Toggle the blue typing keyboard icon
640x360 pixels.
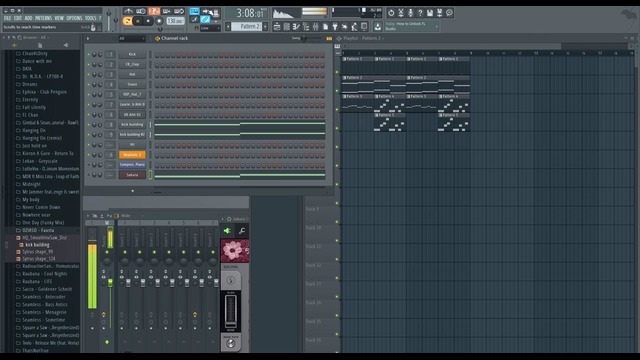(195, 11)
